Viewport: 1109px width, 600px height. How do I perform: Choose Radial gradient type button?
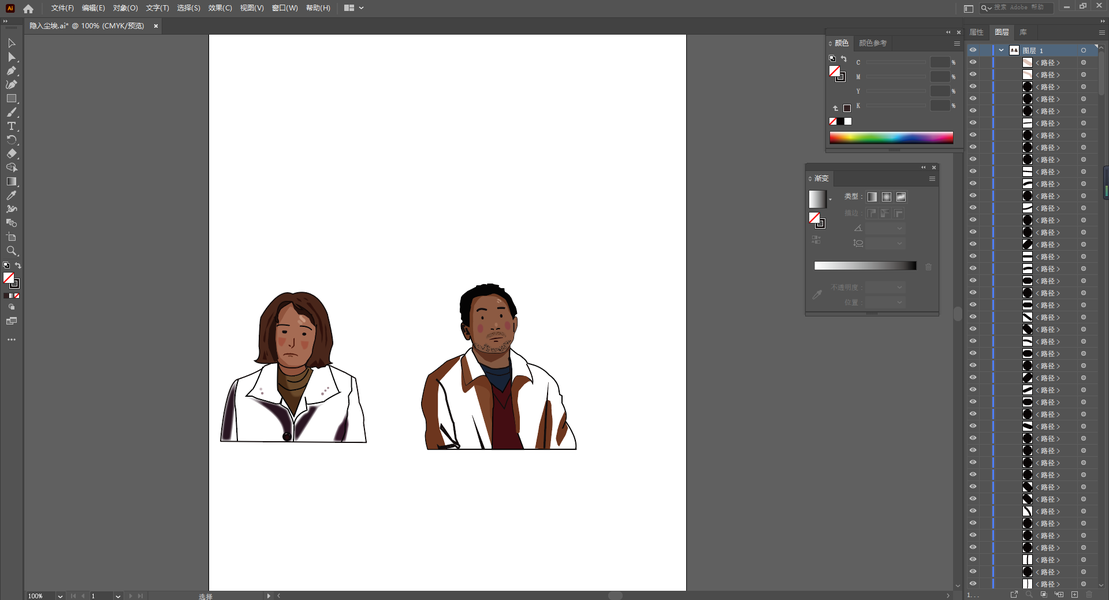click(x=886, y=197)
